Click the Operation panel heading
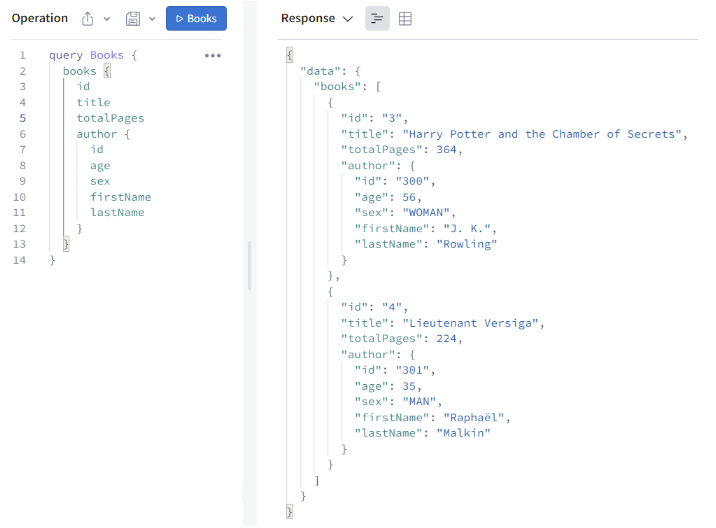 coord(40,18)
